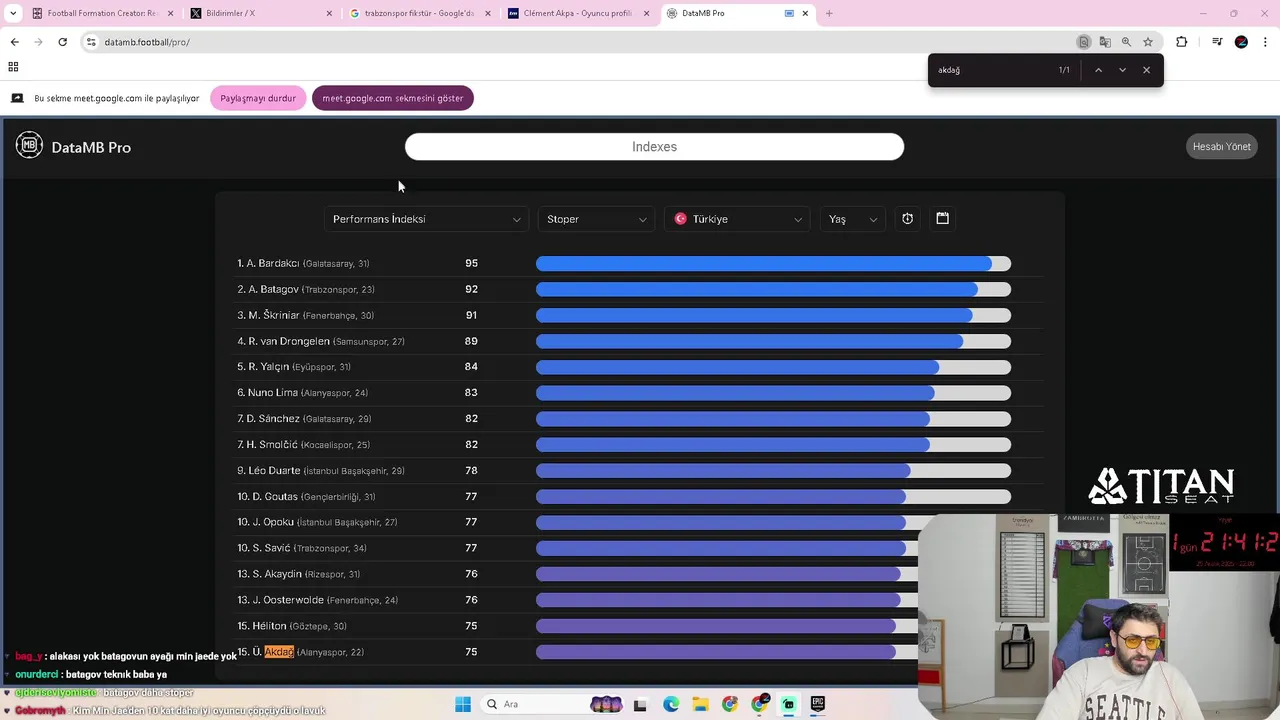Click player name D. Sánchez

point(273,419)
